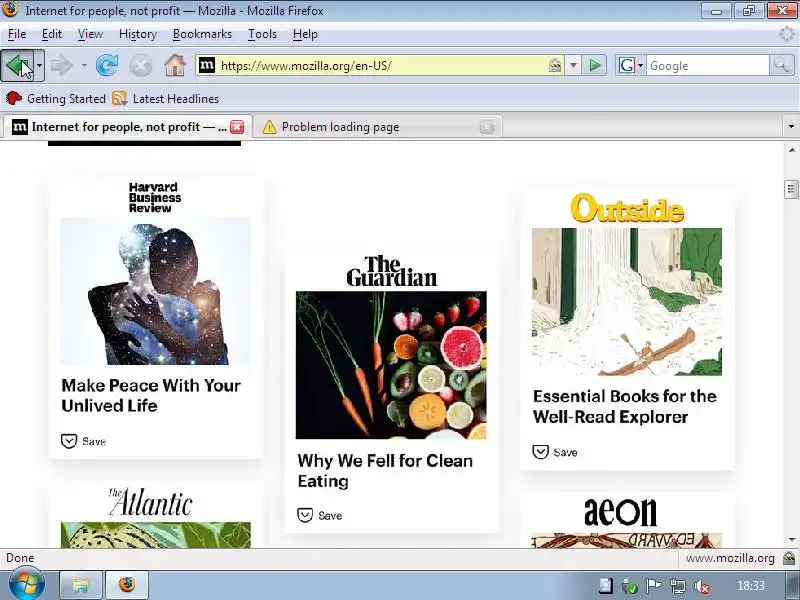
Task: Click the green Go button
Action: pos(594,65)
